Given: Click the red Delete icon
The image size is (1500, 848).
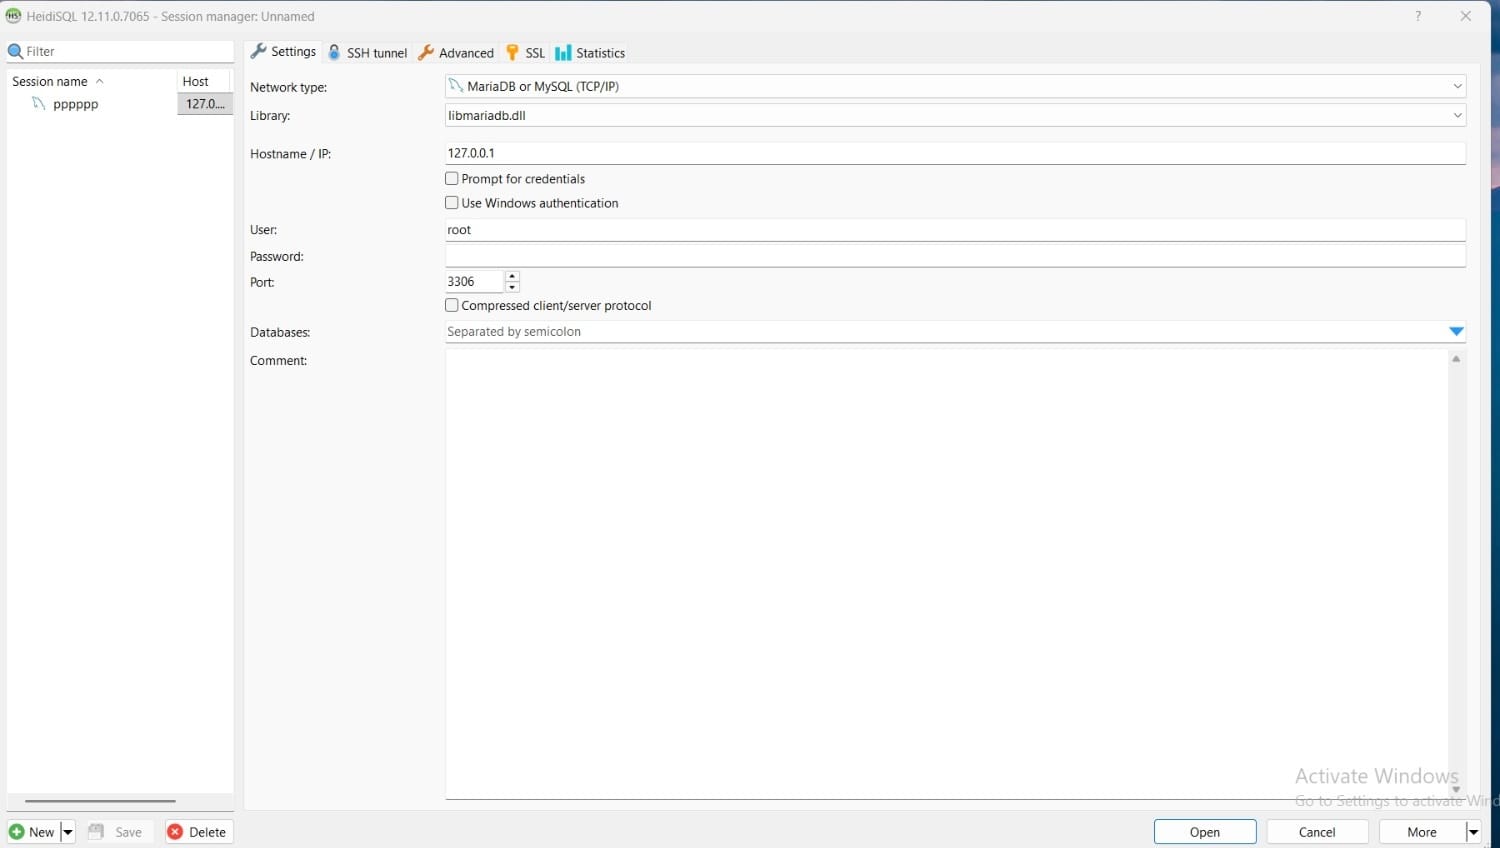Looking at the screenshot, I should pyautogui.click(x=175, y=832).
